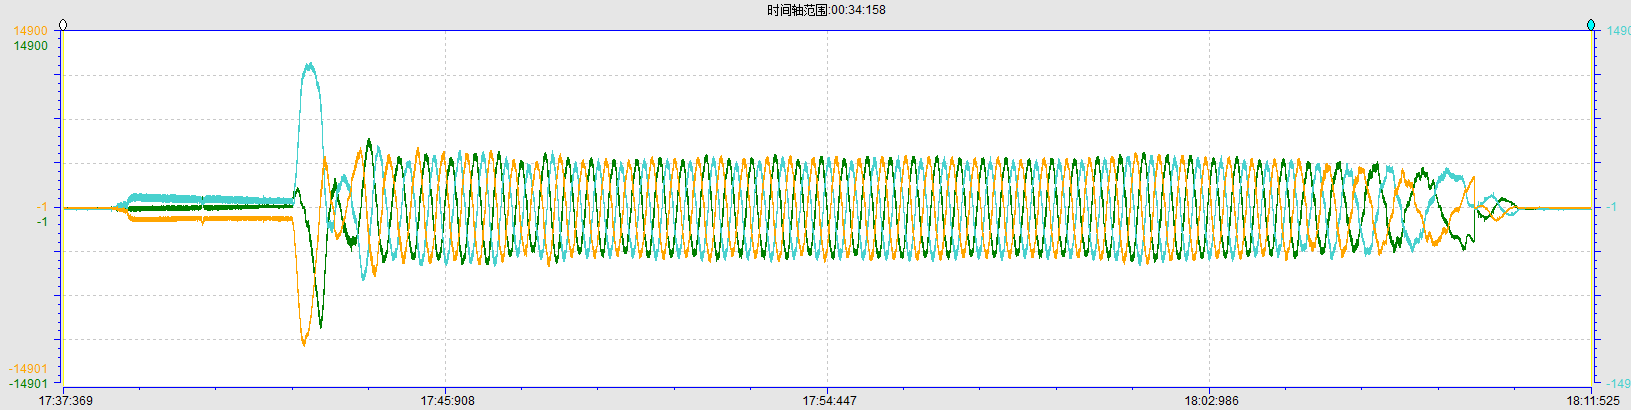Click the orange -1 label on left axis
1631x410 pixels.
click(x=42, y=207)
